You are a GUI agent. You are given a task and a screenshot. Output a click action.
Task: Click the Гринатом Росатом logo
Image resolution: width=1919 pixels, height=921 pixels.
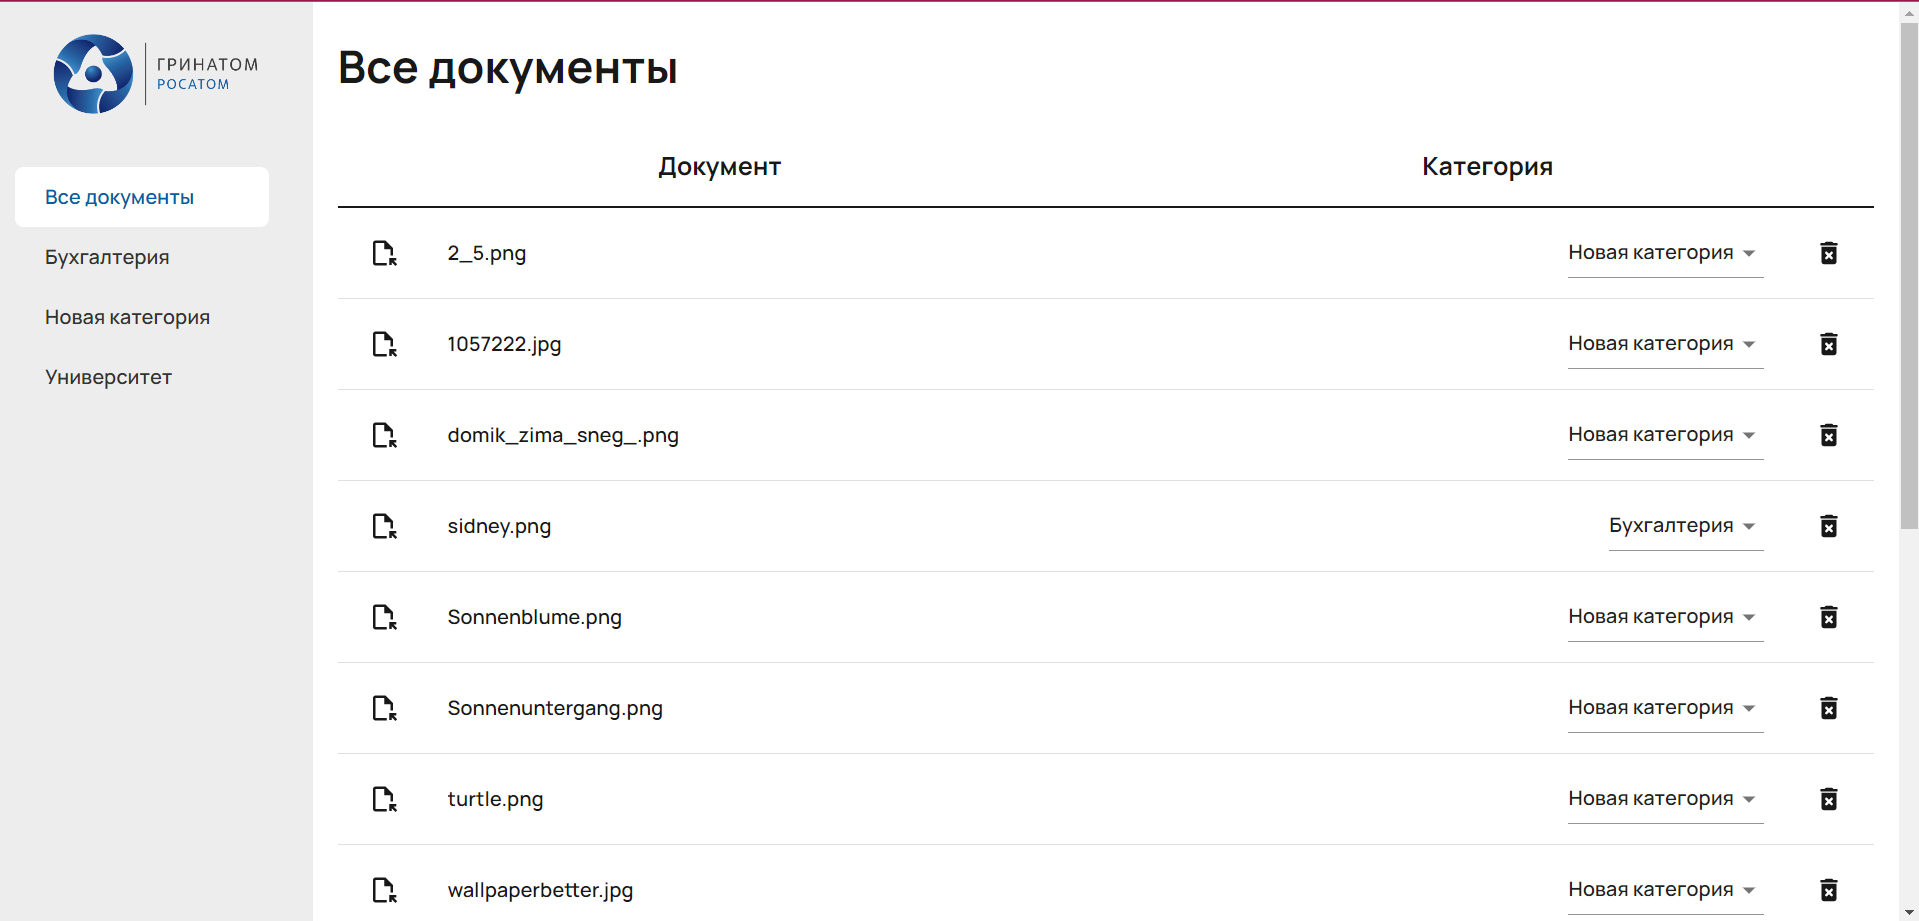tap(155, 74)
